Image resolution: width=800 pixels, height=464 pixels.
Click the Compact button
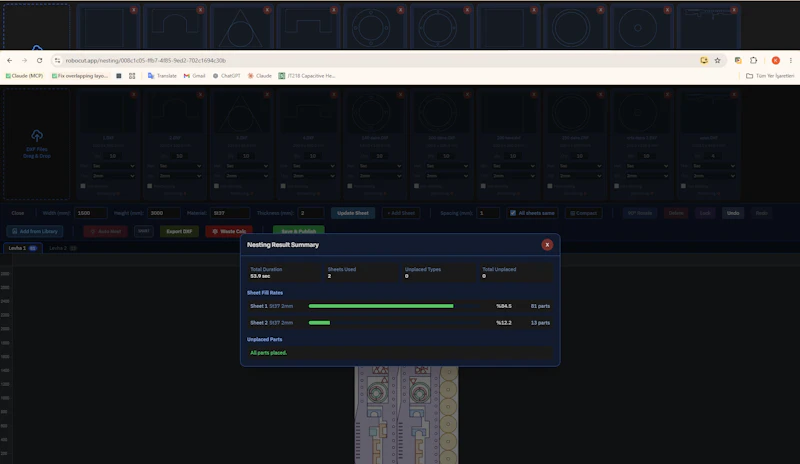coord(583,213)
